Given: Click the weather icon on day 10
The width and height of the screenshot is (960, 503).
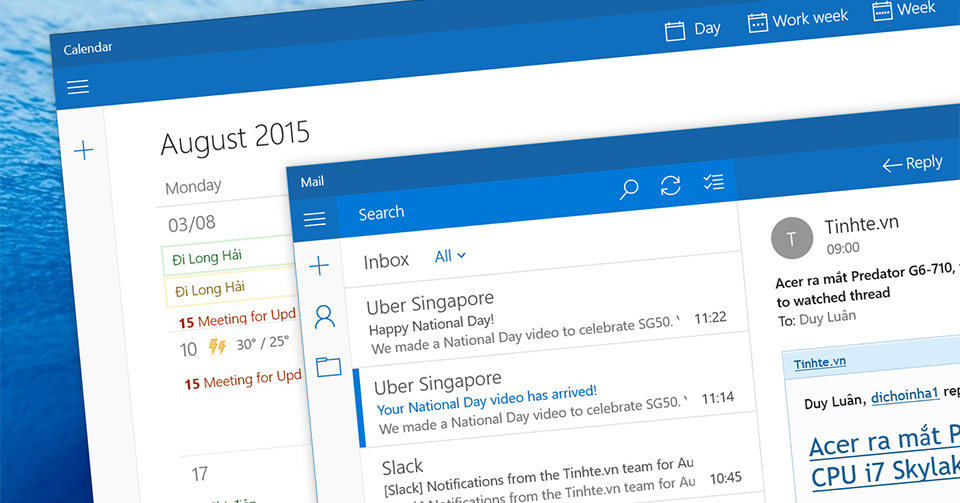Looking at the screenshot, I should 217,346.
